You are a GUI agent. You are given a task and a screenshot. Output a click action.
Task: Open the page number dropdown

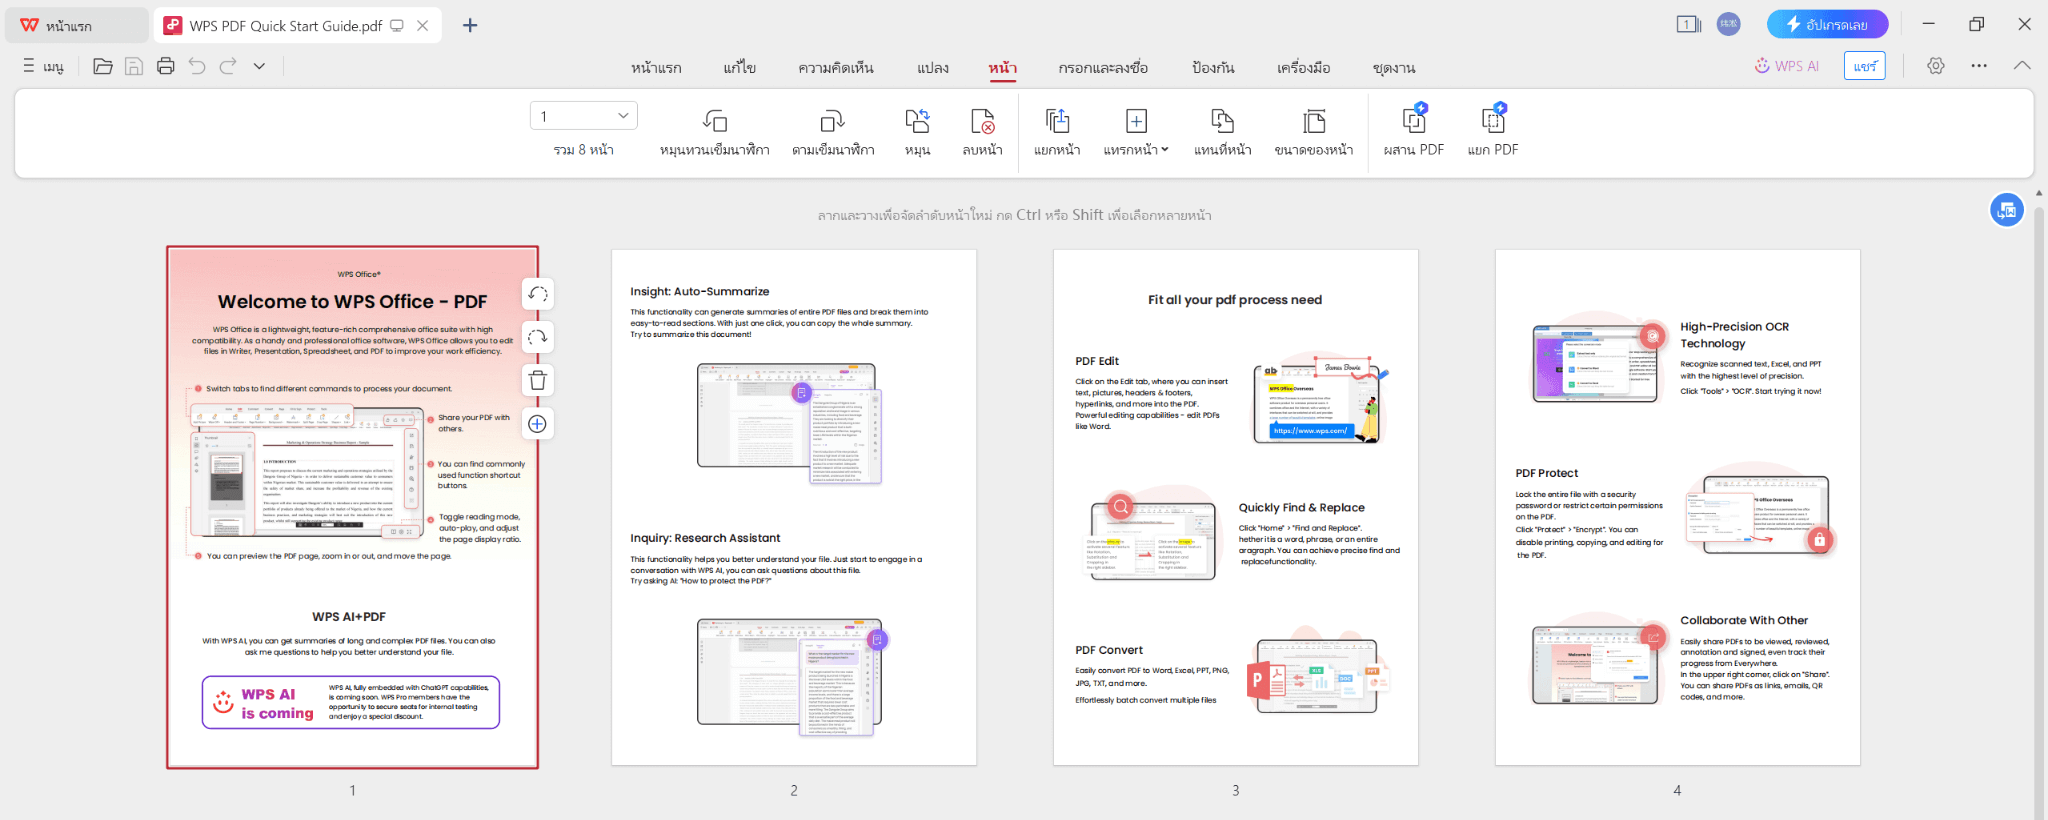click(623, 116)
